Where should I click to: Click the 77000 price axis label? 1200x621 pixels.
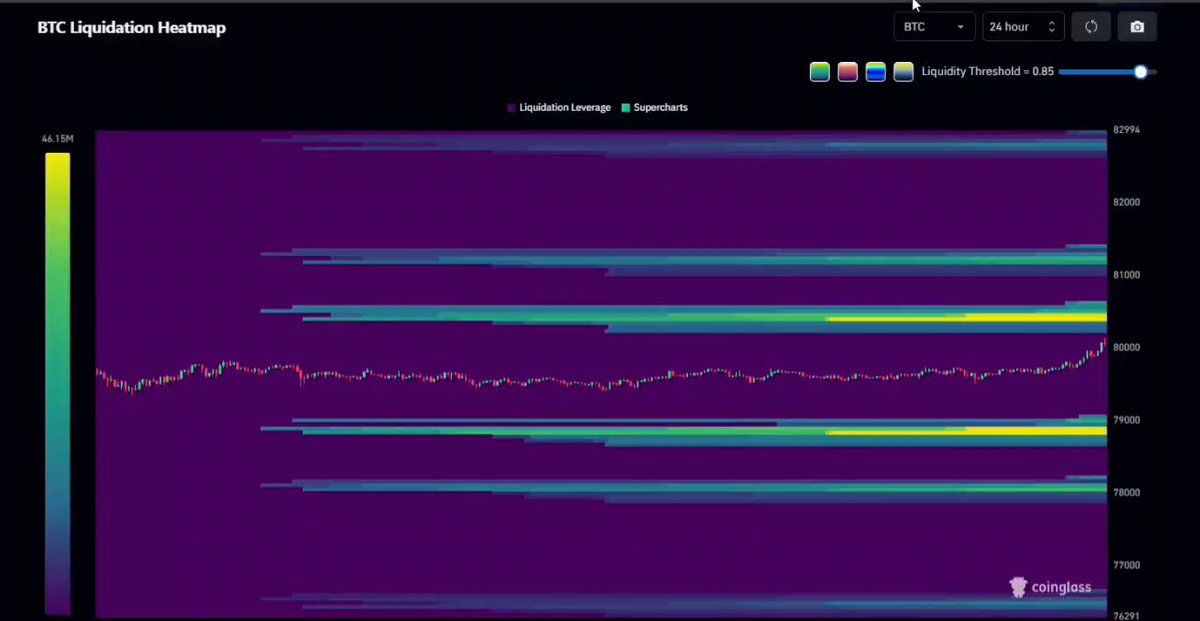click(x=1126, y=565)
